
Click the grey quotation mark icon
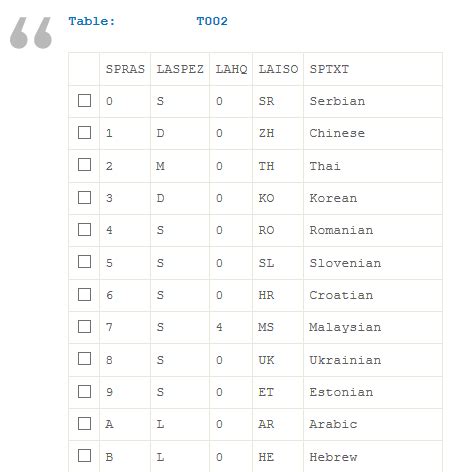(x=31, y=33)
